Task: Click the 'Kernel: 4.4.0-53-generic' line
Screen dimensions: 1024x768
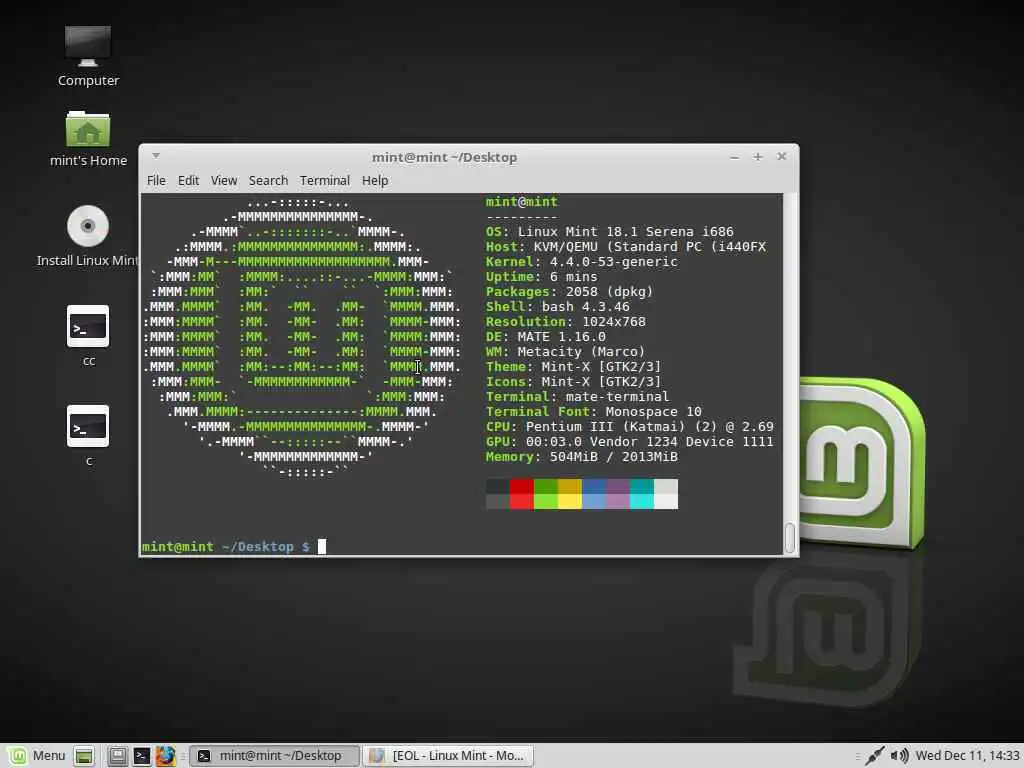Action: pos(581,262)
